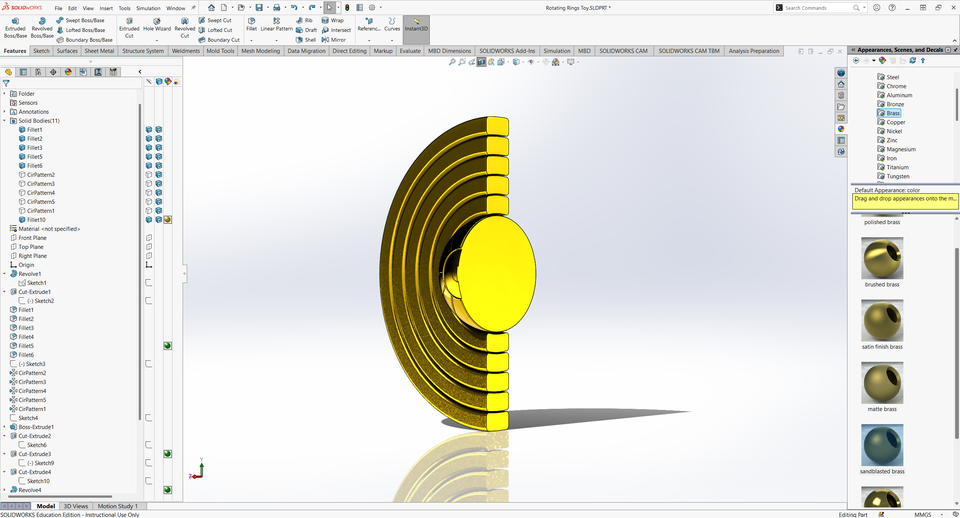960x518 pixels.
Task: Open the Linear Pattern dropdown arrow
Action: coord(276,40)
